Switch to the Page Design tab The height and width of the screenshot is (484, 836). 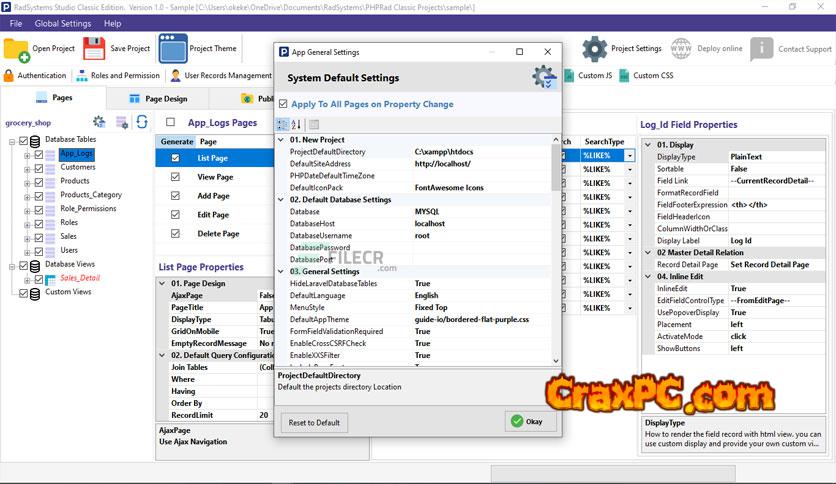point(158,99)
